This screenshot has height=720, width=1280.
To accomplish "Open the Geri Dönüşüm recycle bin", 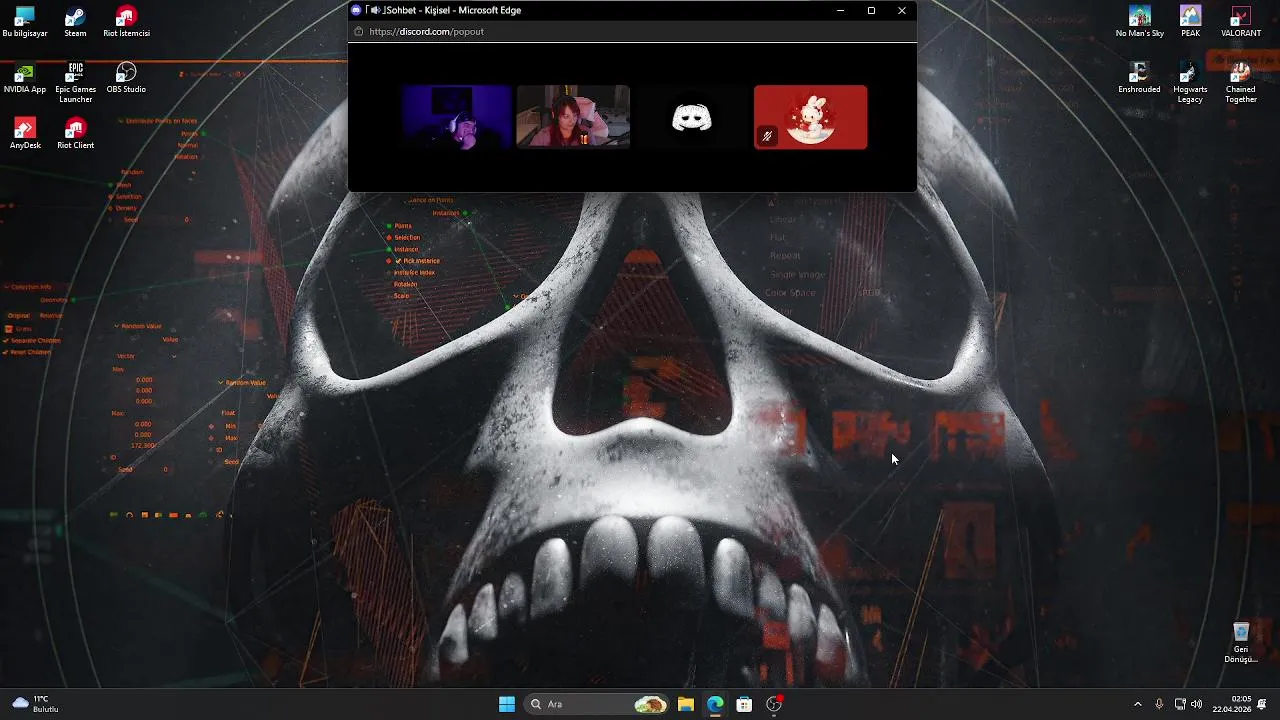I will [x=1241, y=643].
